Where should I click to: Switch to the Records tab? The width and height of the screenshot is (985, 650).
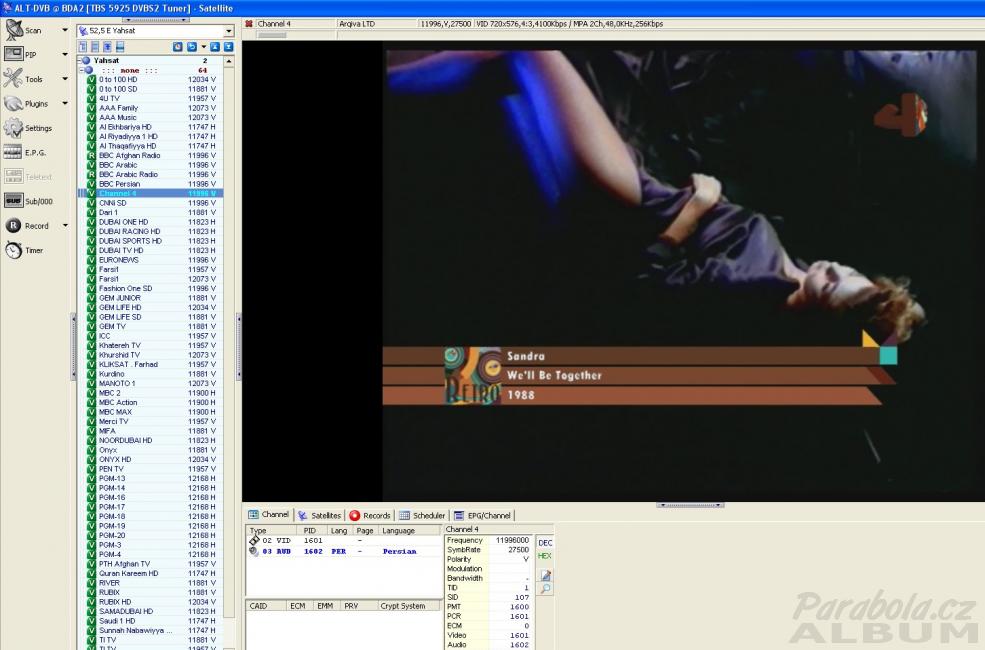click(370, 516)
